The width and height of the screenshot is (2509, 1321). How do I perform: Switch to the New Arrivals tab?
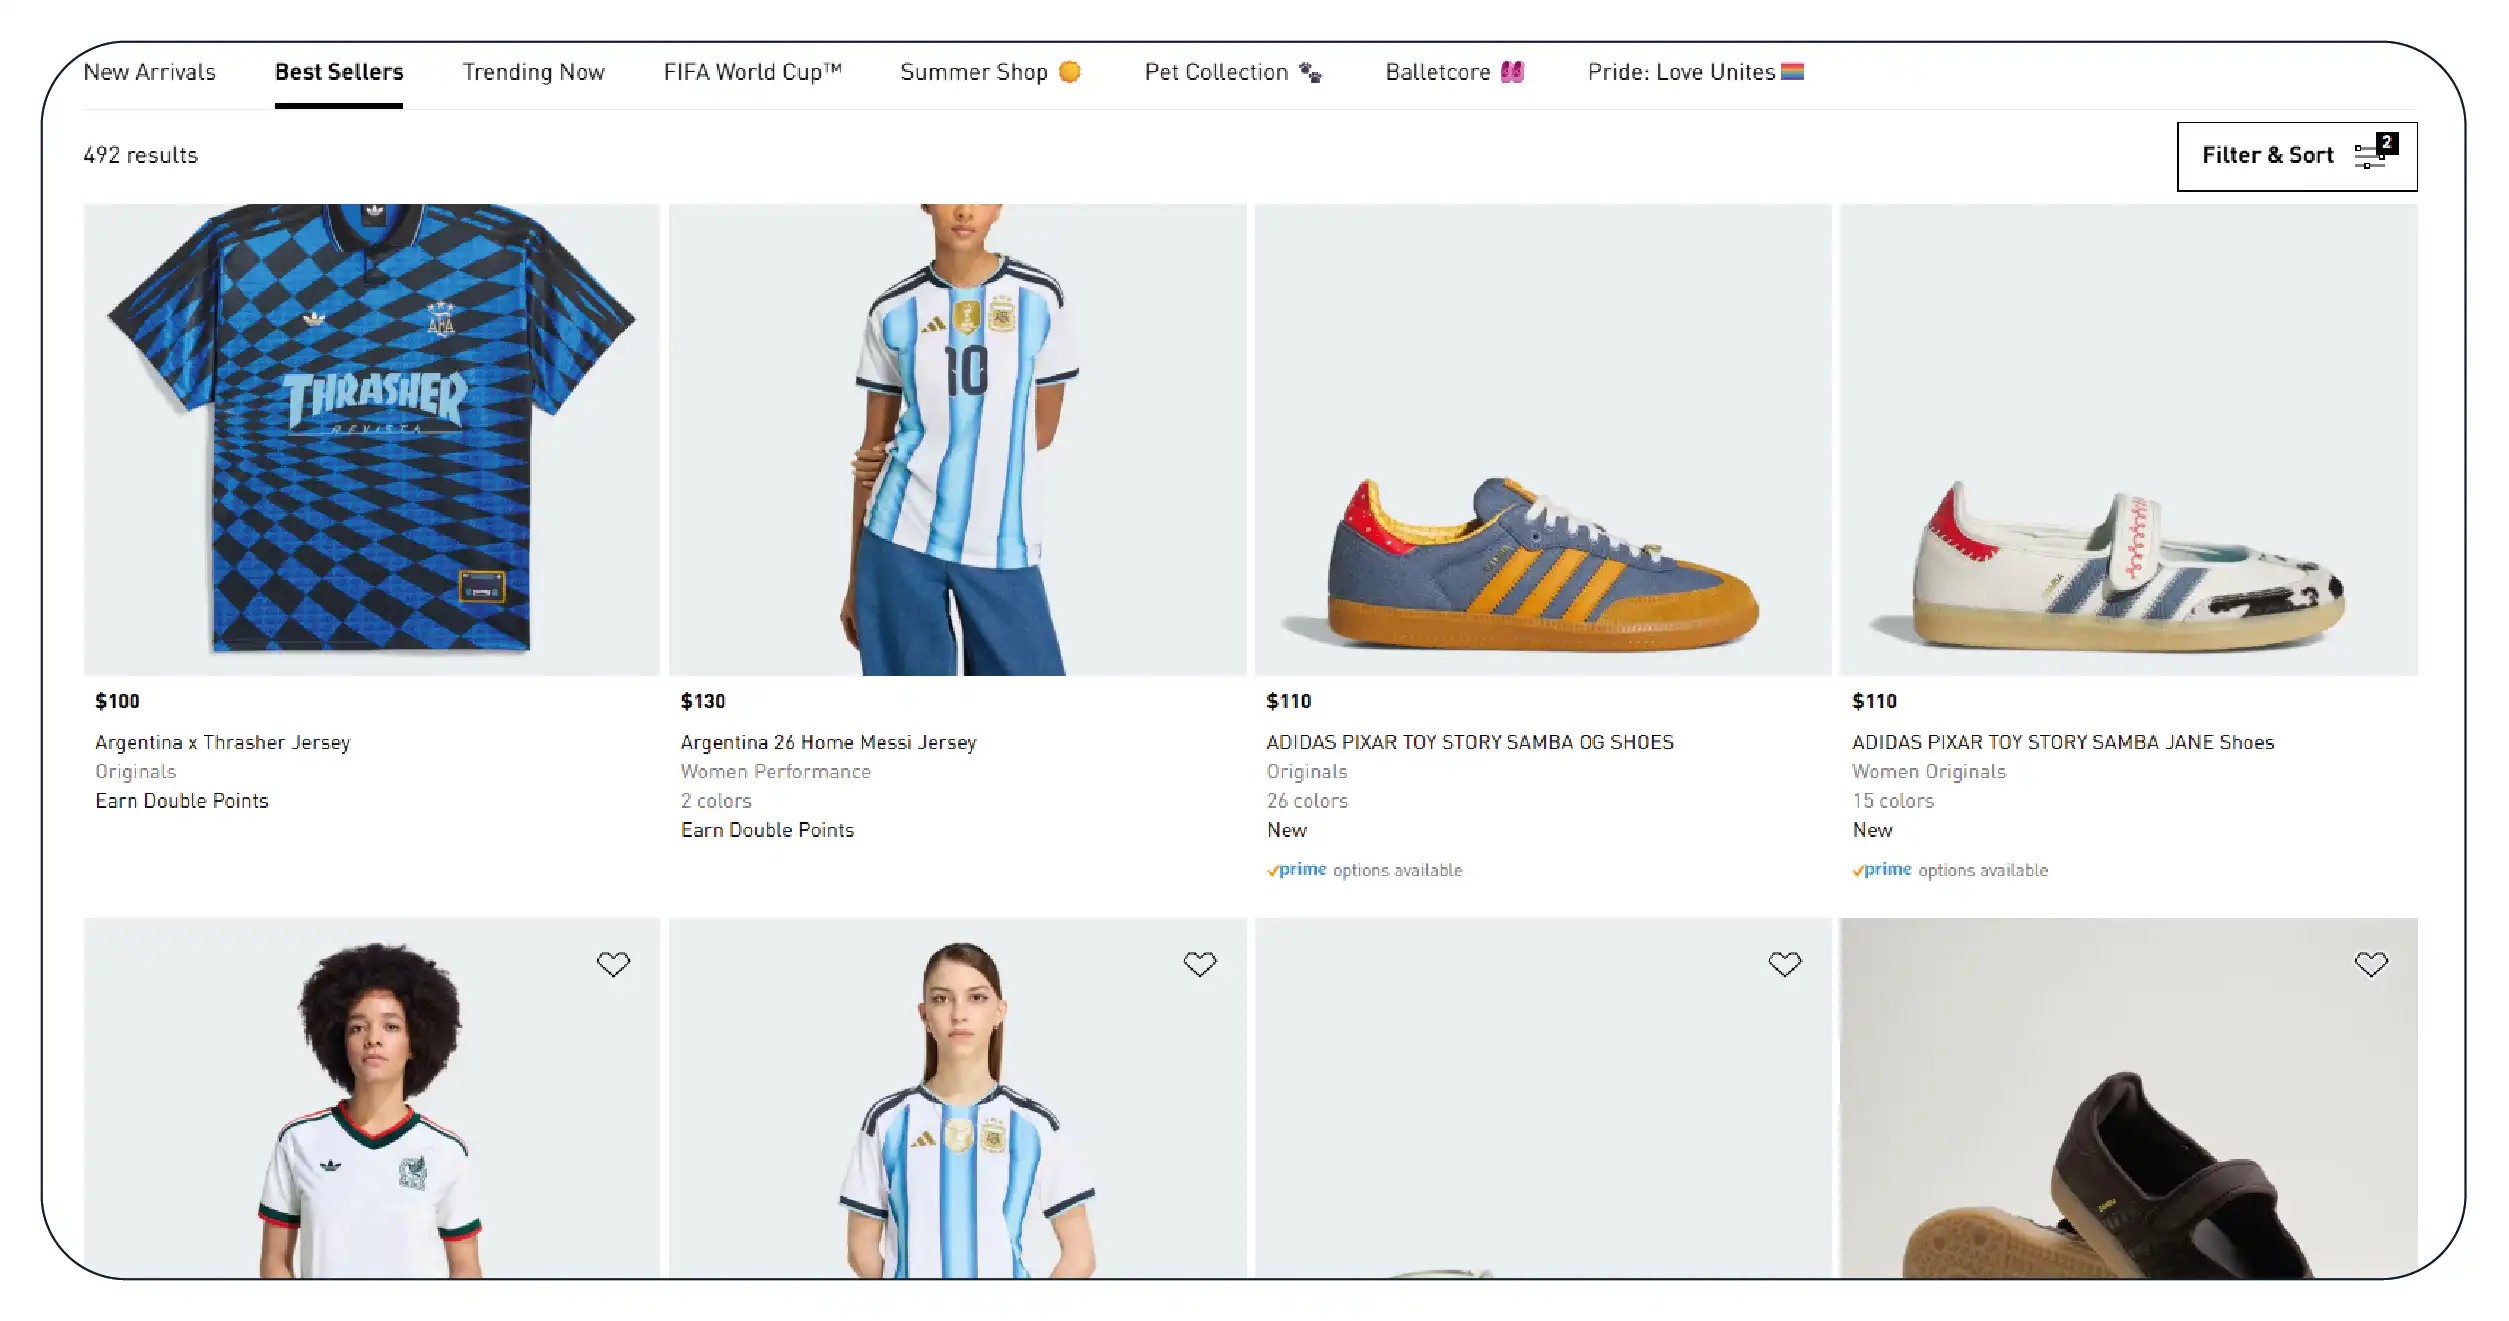point(149,72)
